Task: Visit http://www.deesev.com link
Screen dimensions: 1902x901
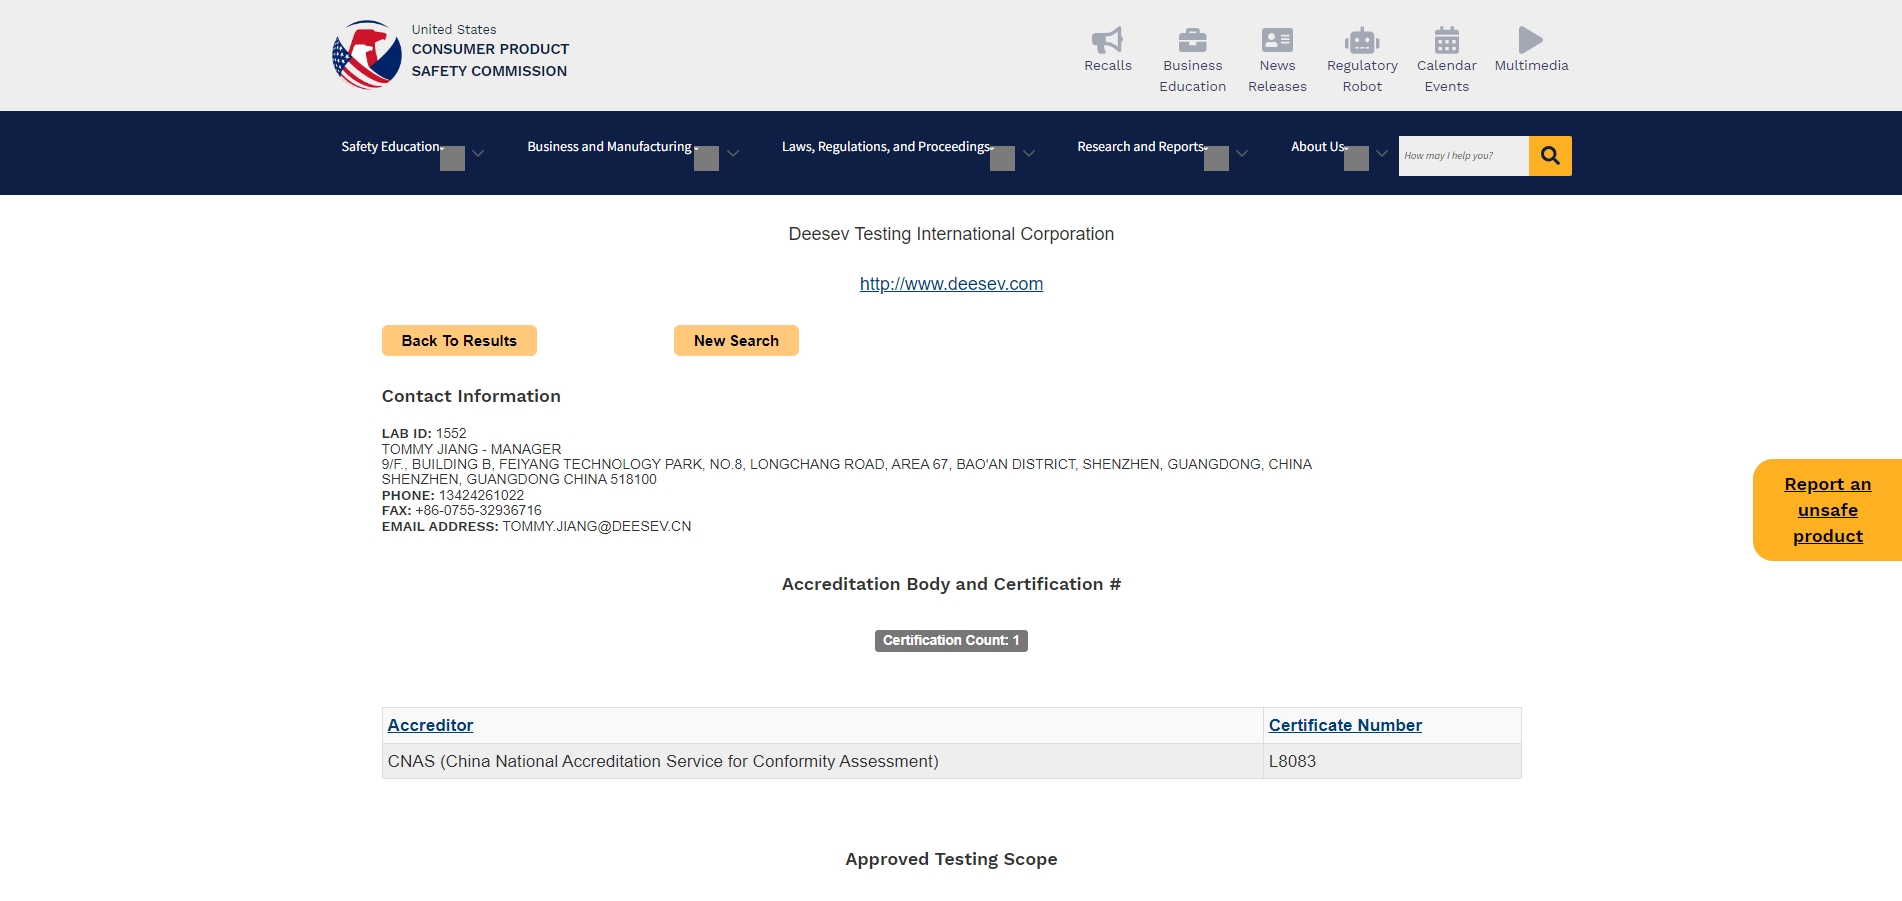Action: click(951, 284)
